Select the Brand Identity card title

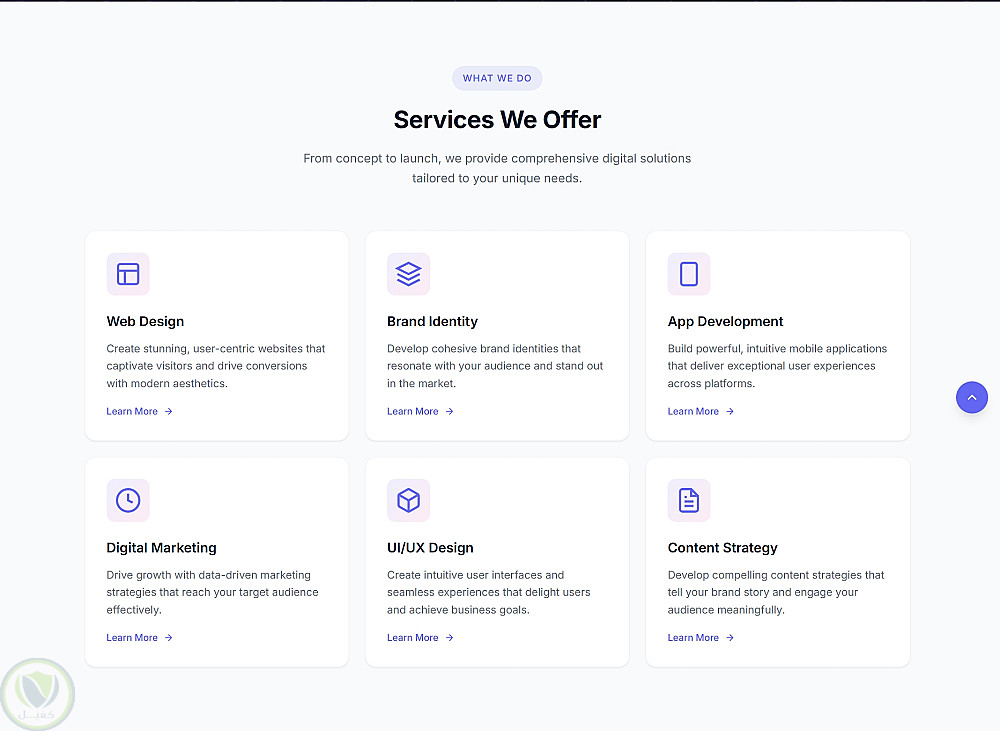[x=432, y=321]
